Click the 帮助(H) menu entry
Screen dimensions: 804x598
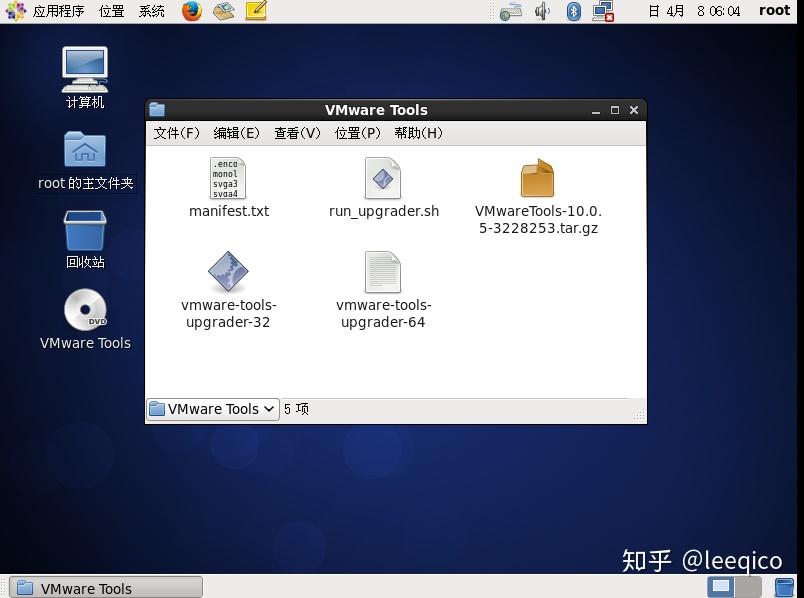pos(418,132)
